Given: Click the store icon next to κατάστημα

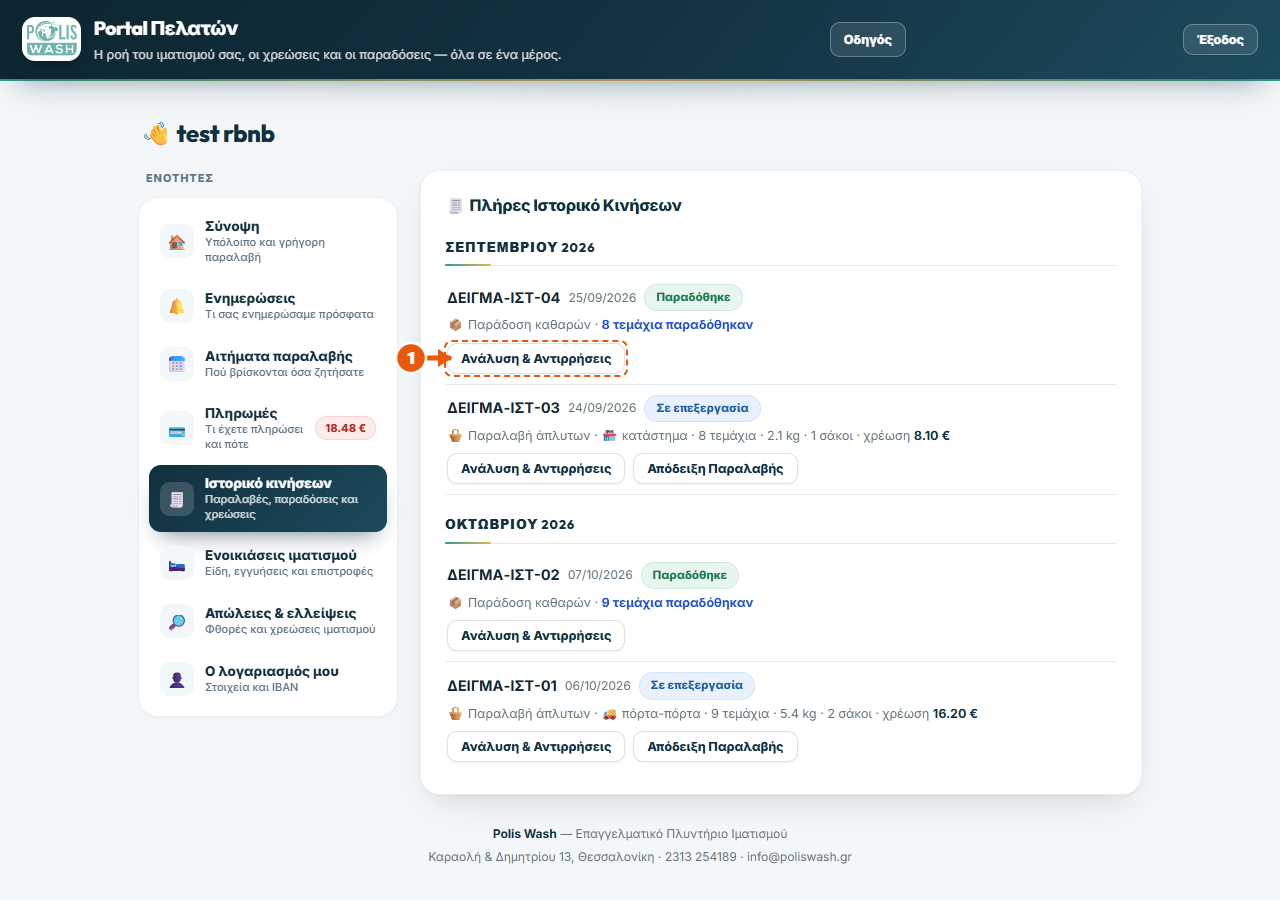Looking at the screenshot, I should tap(609, 436).
